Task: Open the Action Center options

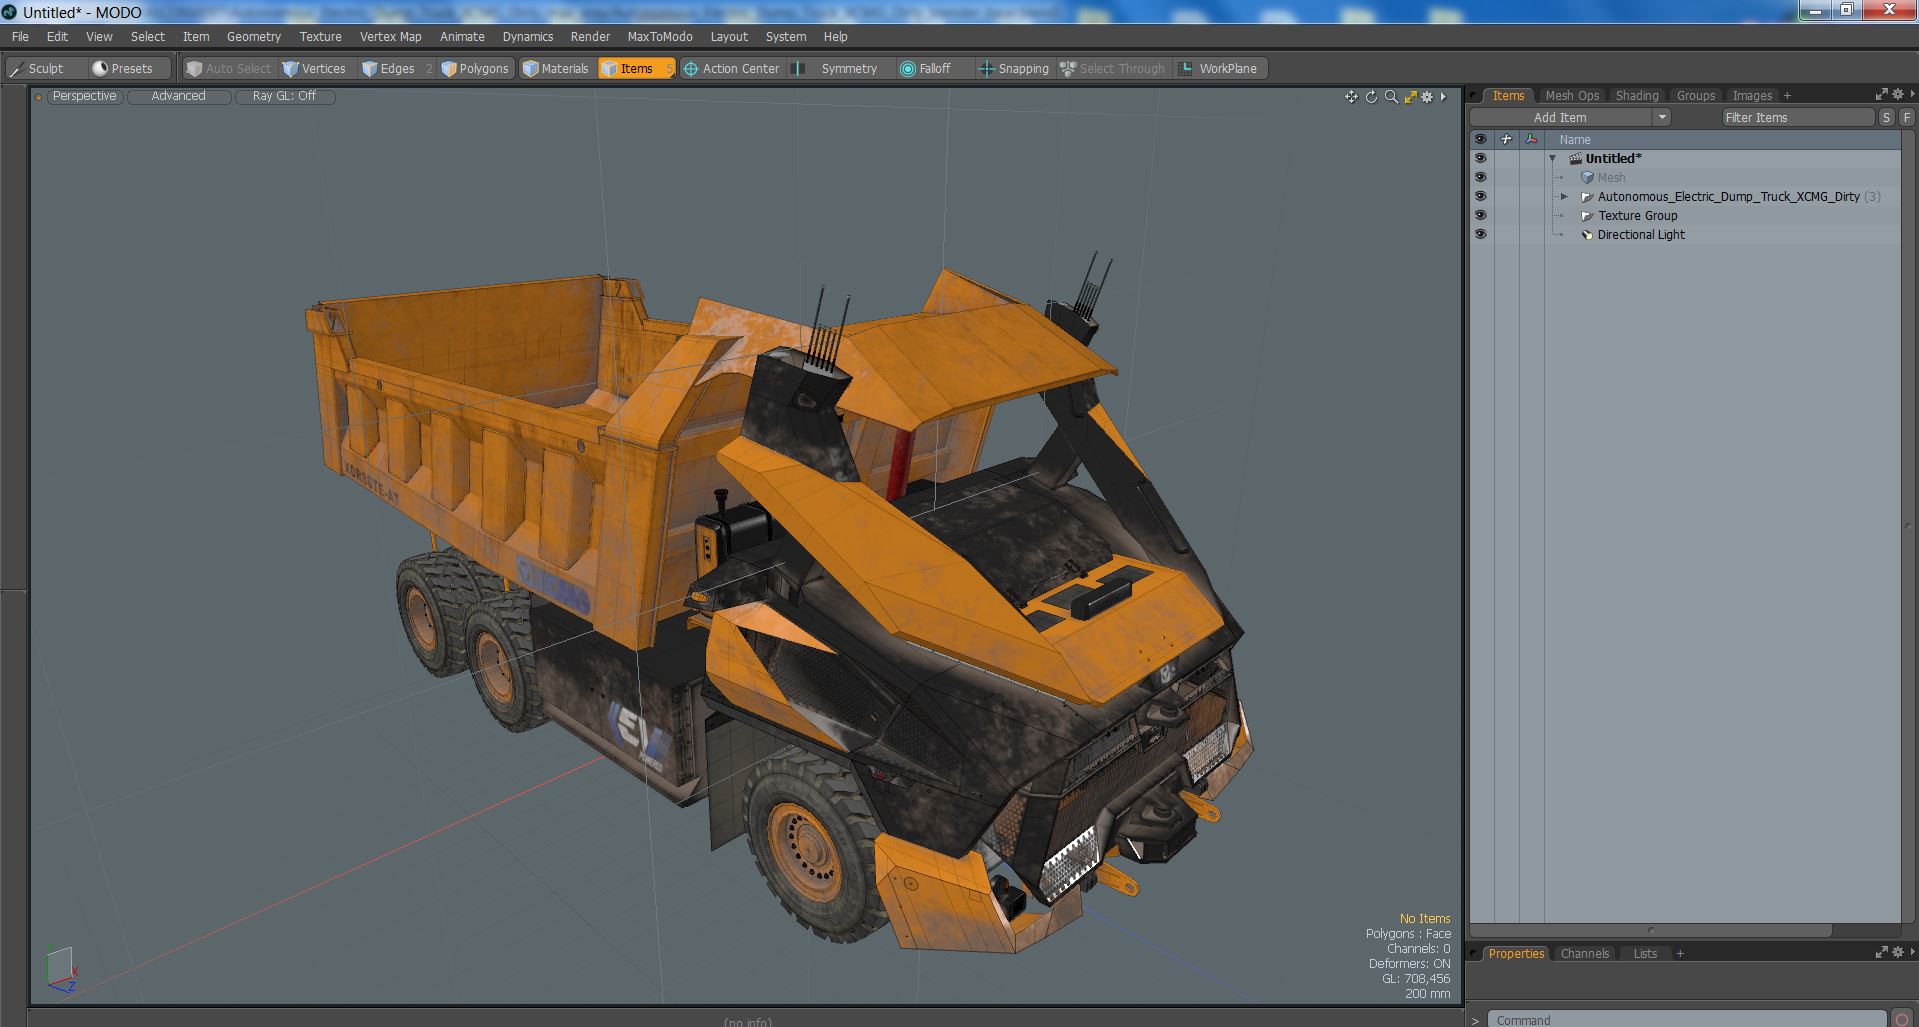Action: click(x=731, y=68)
